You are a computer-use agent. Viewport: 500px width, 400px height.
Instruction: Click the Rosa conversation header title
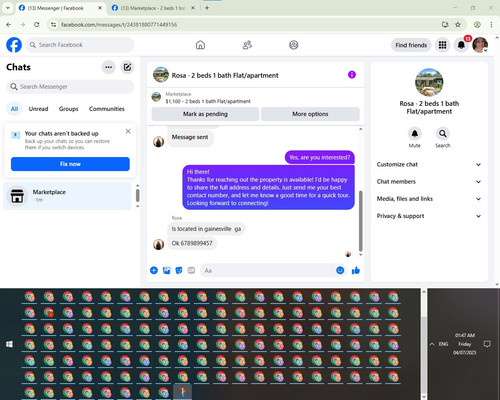click(225, 75)
